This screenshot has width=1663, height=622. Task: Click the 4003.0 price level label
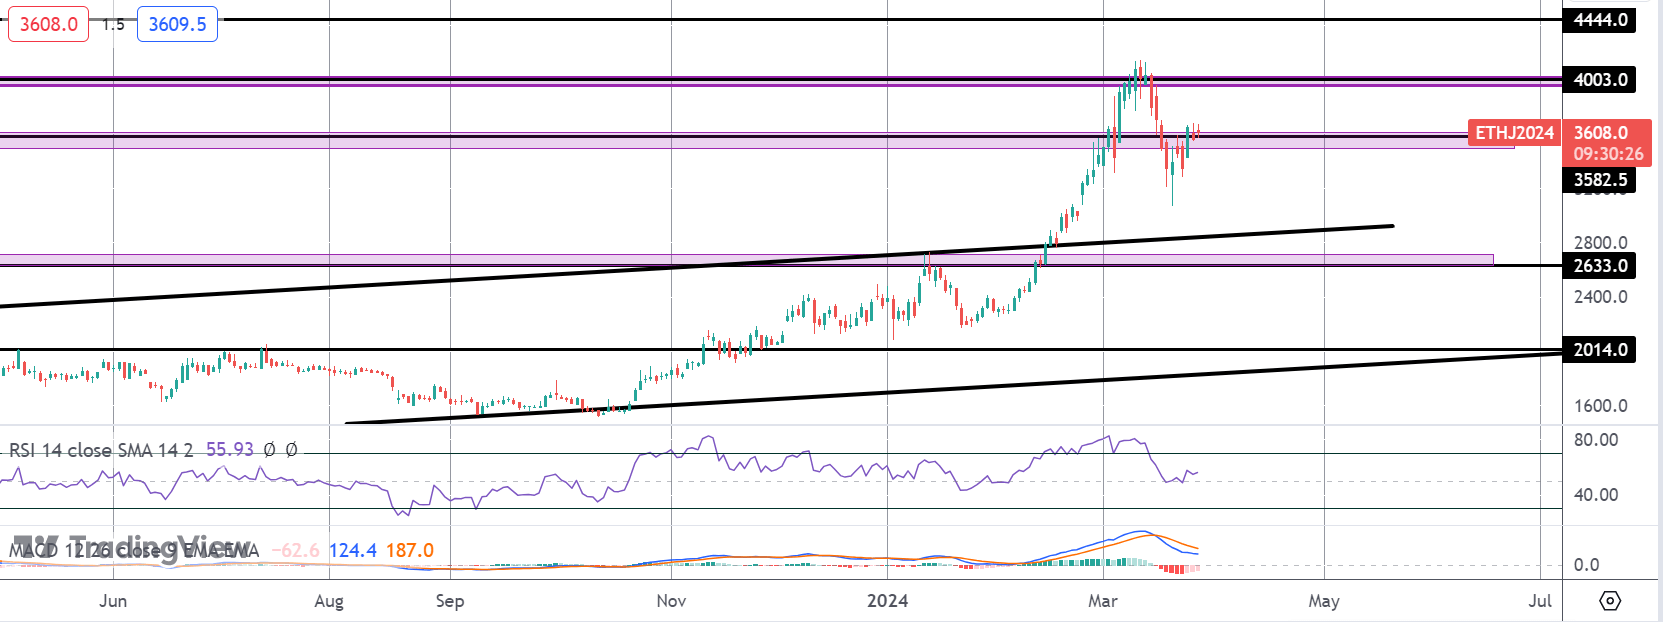(1600, 80)
